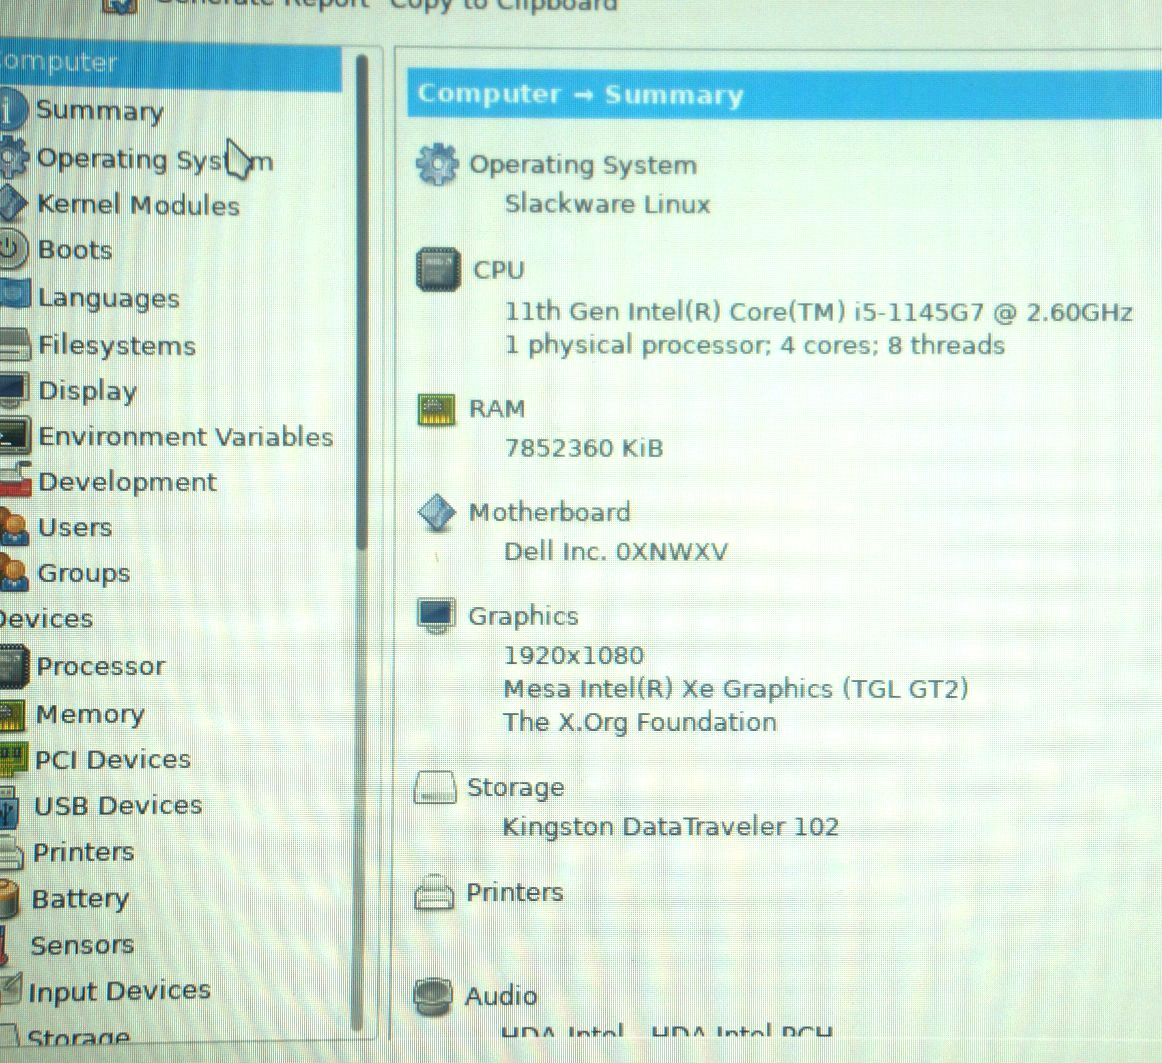This screenshot has height=1063, width=1162.
Task: Click the 'Computer → Summary' header bar
Action: coord(785,94)
